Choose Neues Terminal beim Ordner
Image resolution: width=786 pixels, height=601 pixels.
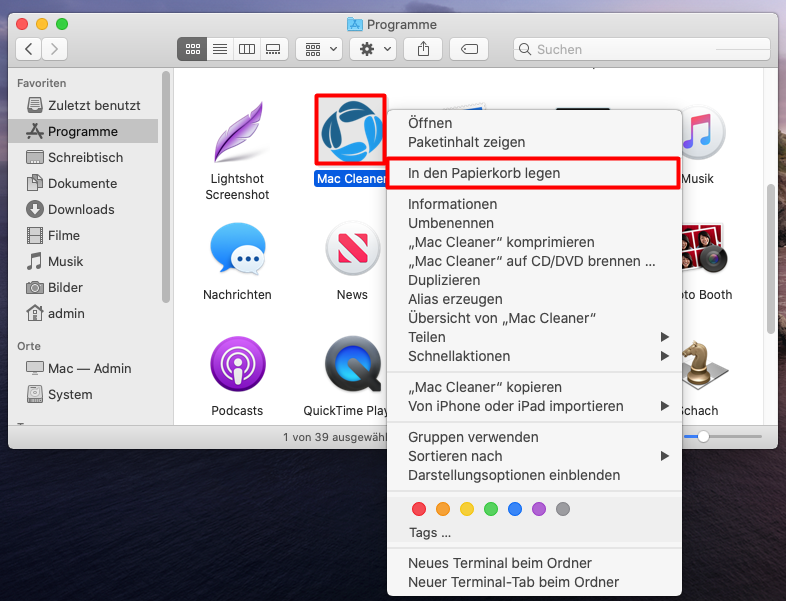(534, 563)
